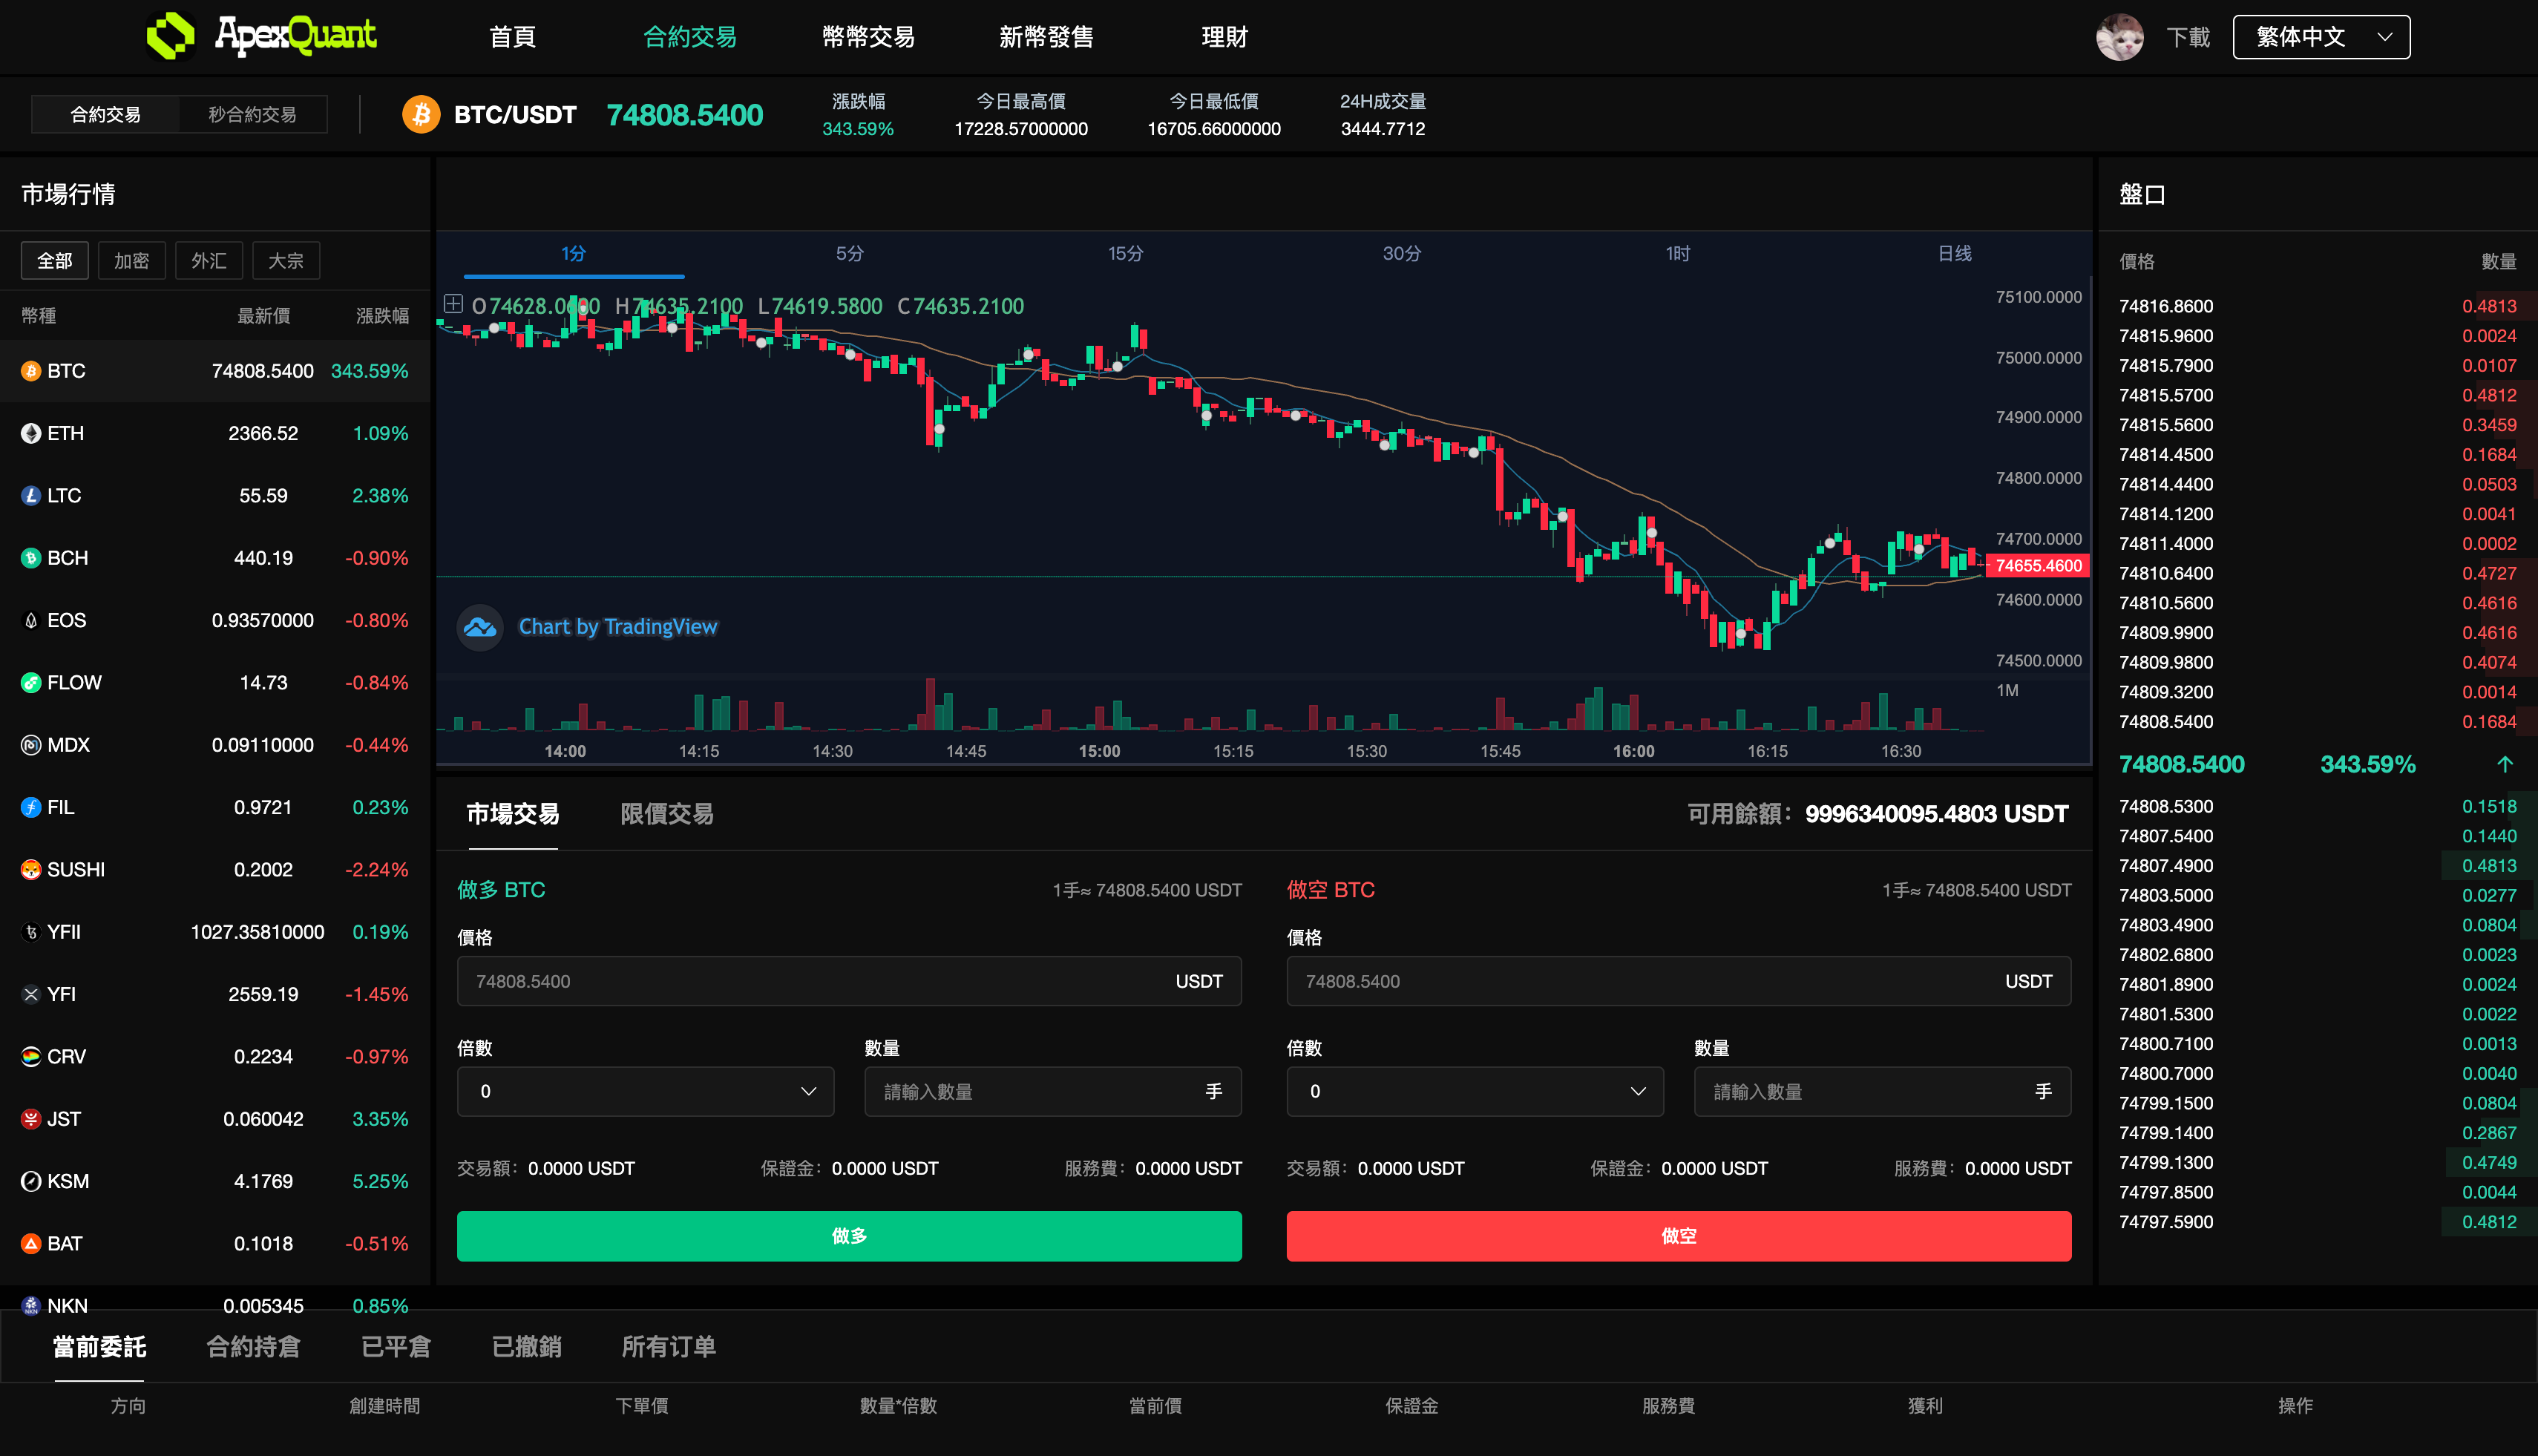
Task: Select the ETH coin icon
Action: 31,433
